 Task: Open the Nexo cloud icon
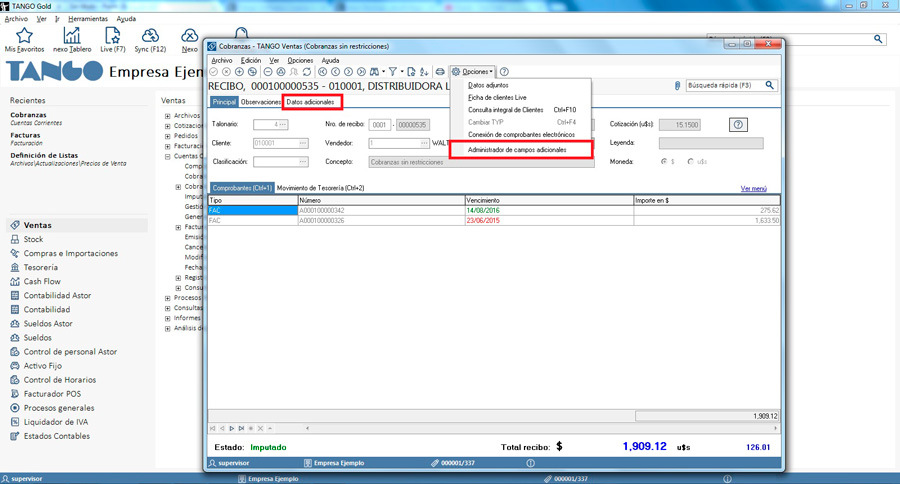pyautogui.click(x=189, y=36)
